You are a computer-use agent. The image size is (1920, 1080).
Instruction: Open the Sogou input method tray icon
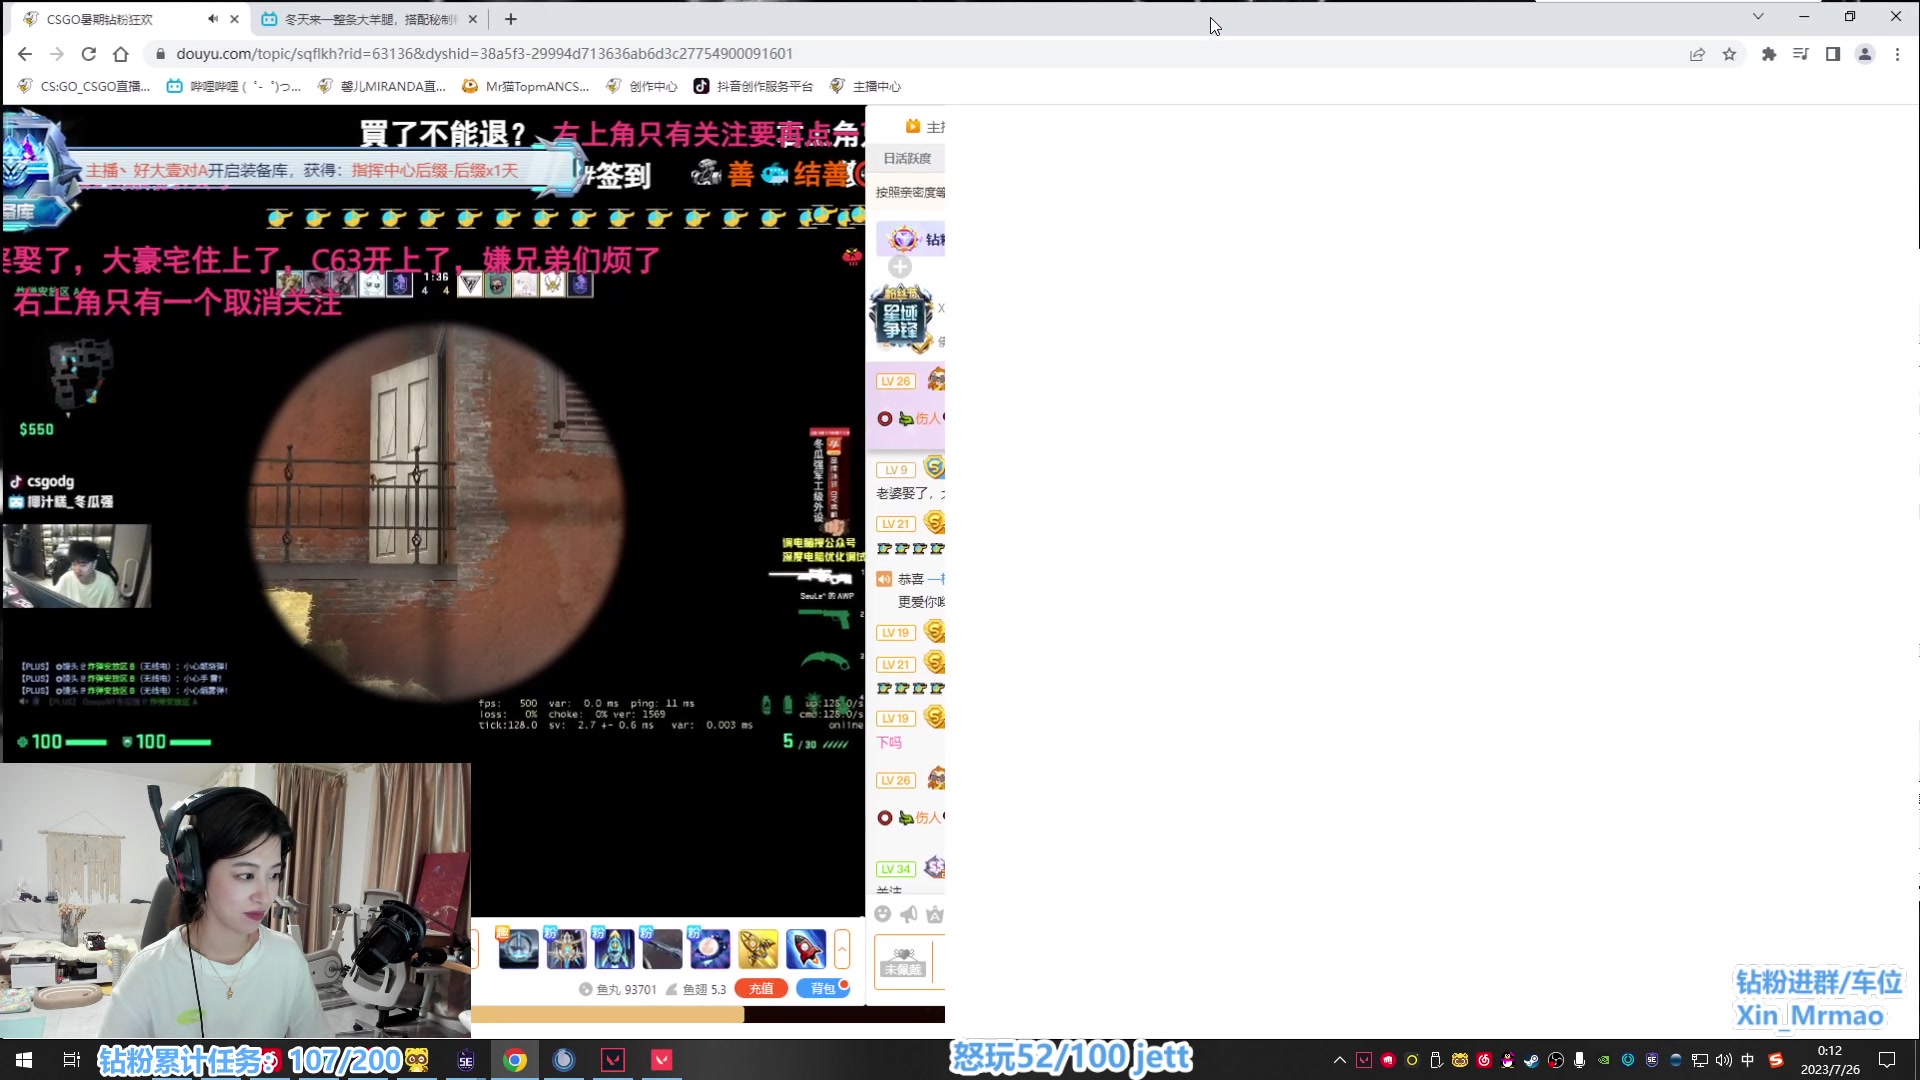point(1776,1060)
